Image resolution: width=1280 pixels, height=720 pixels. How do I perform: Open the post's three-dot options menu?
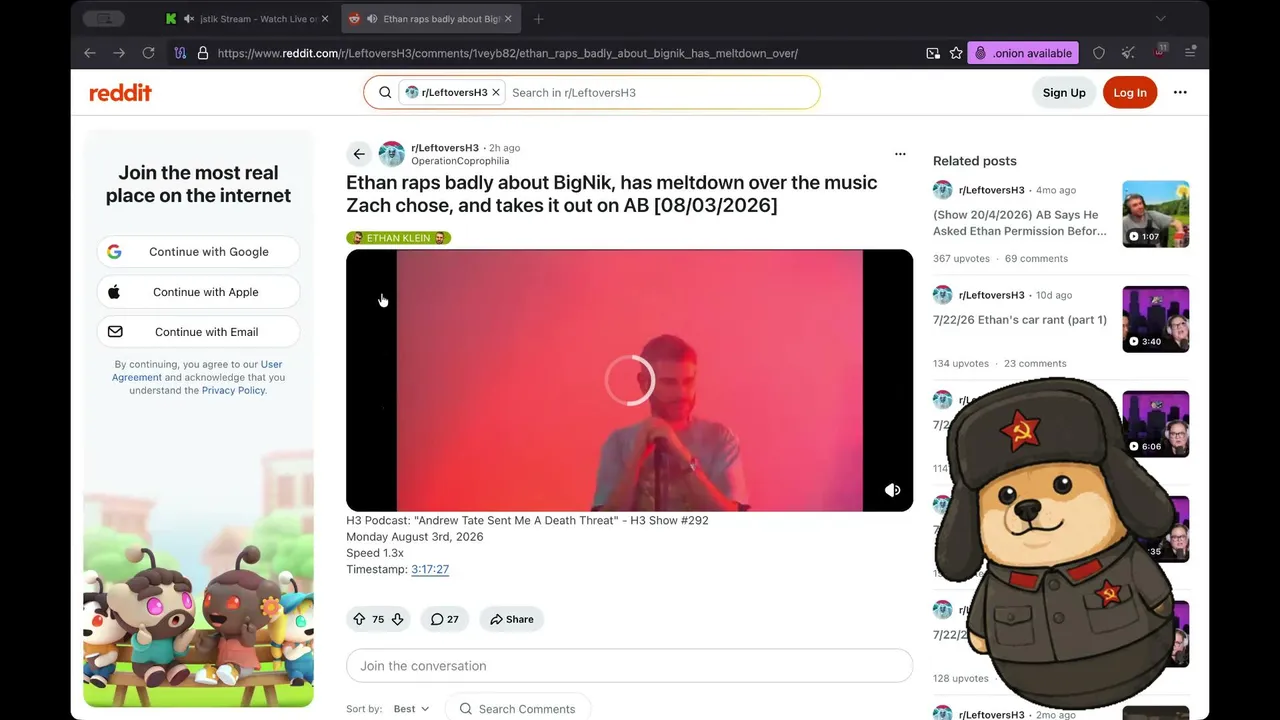click(900, 154)
